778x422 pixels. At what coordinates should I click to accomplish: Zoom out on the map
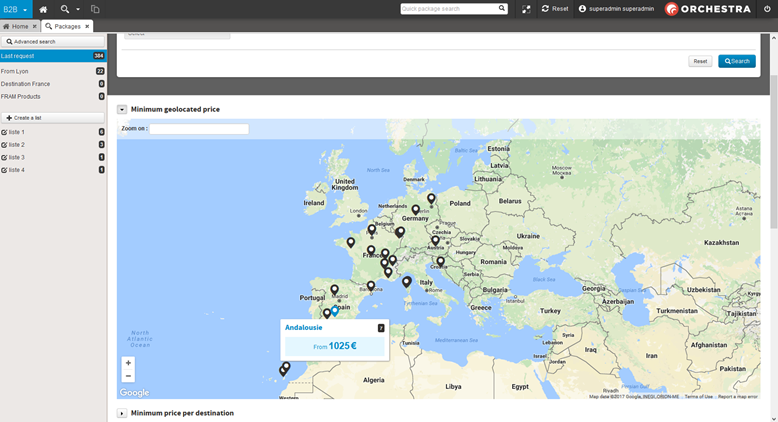pyautogui.click(x=128, y=376)
